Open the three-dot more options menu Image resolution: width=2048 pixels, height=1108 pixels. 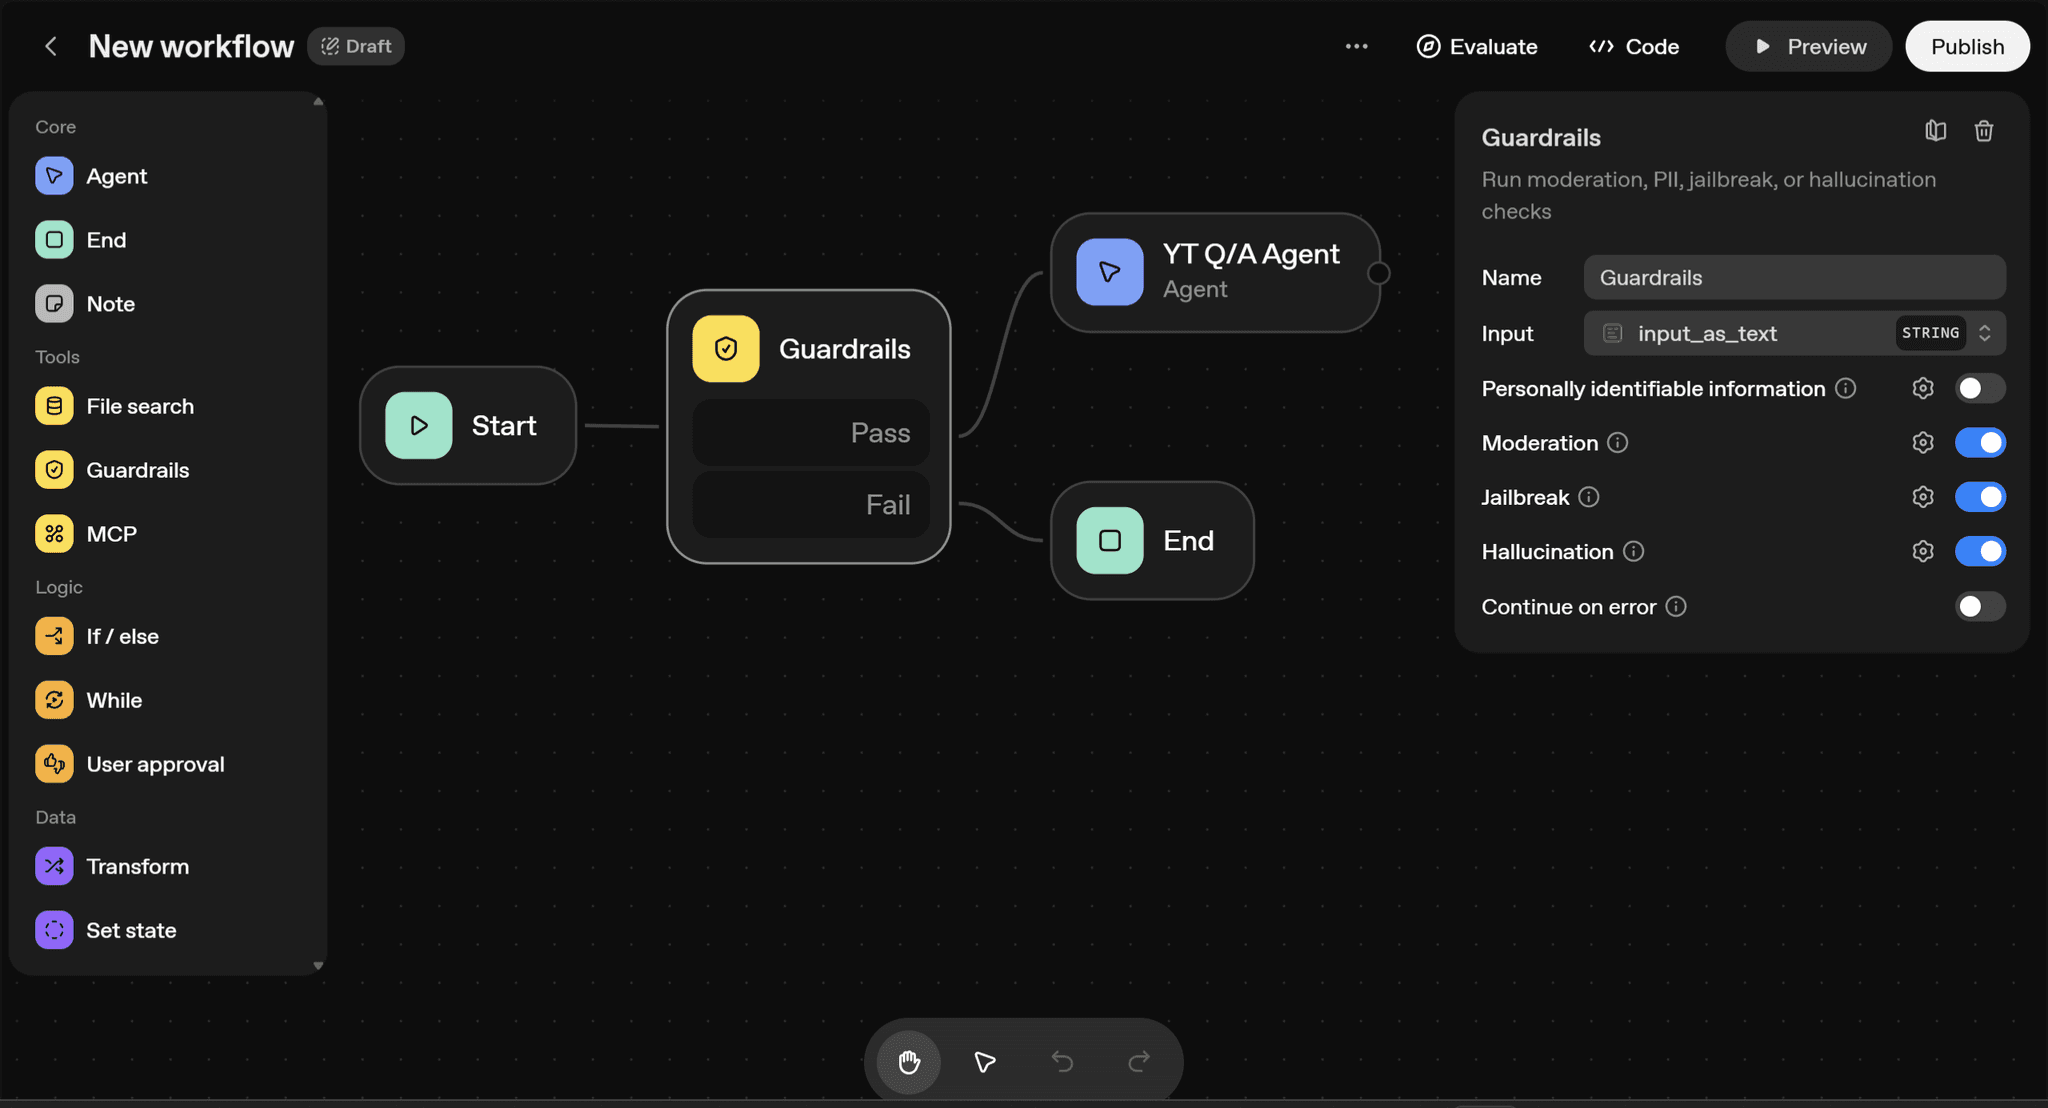1356,47
